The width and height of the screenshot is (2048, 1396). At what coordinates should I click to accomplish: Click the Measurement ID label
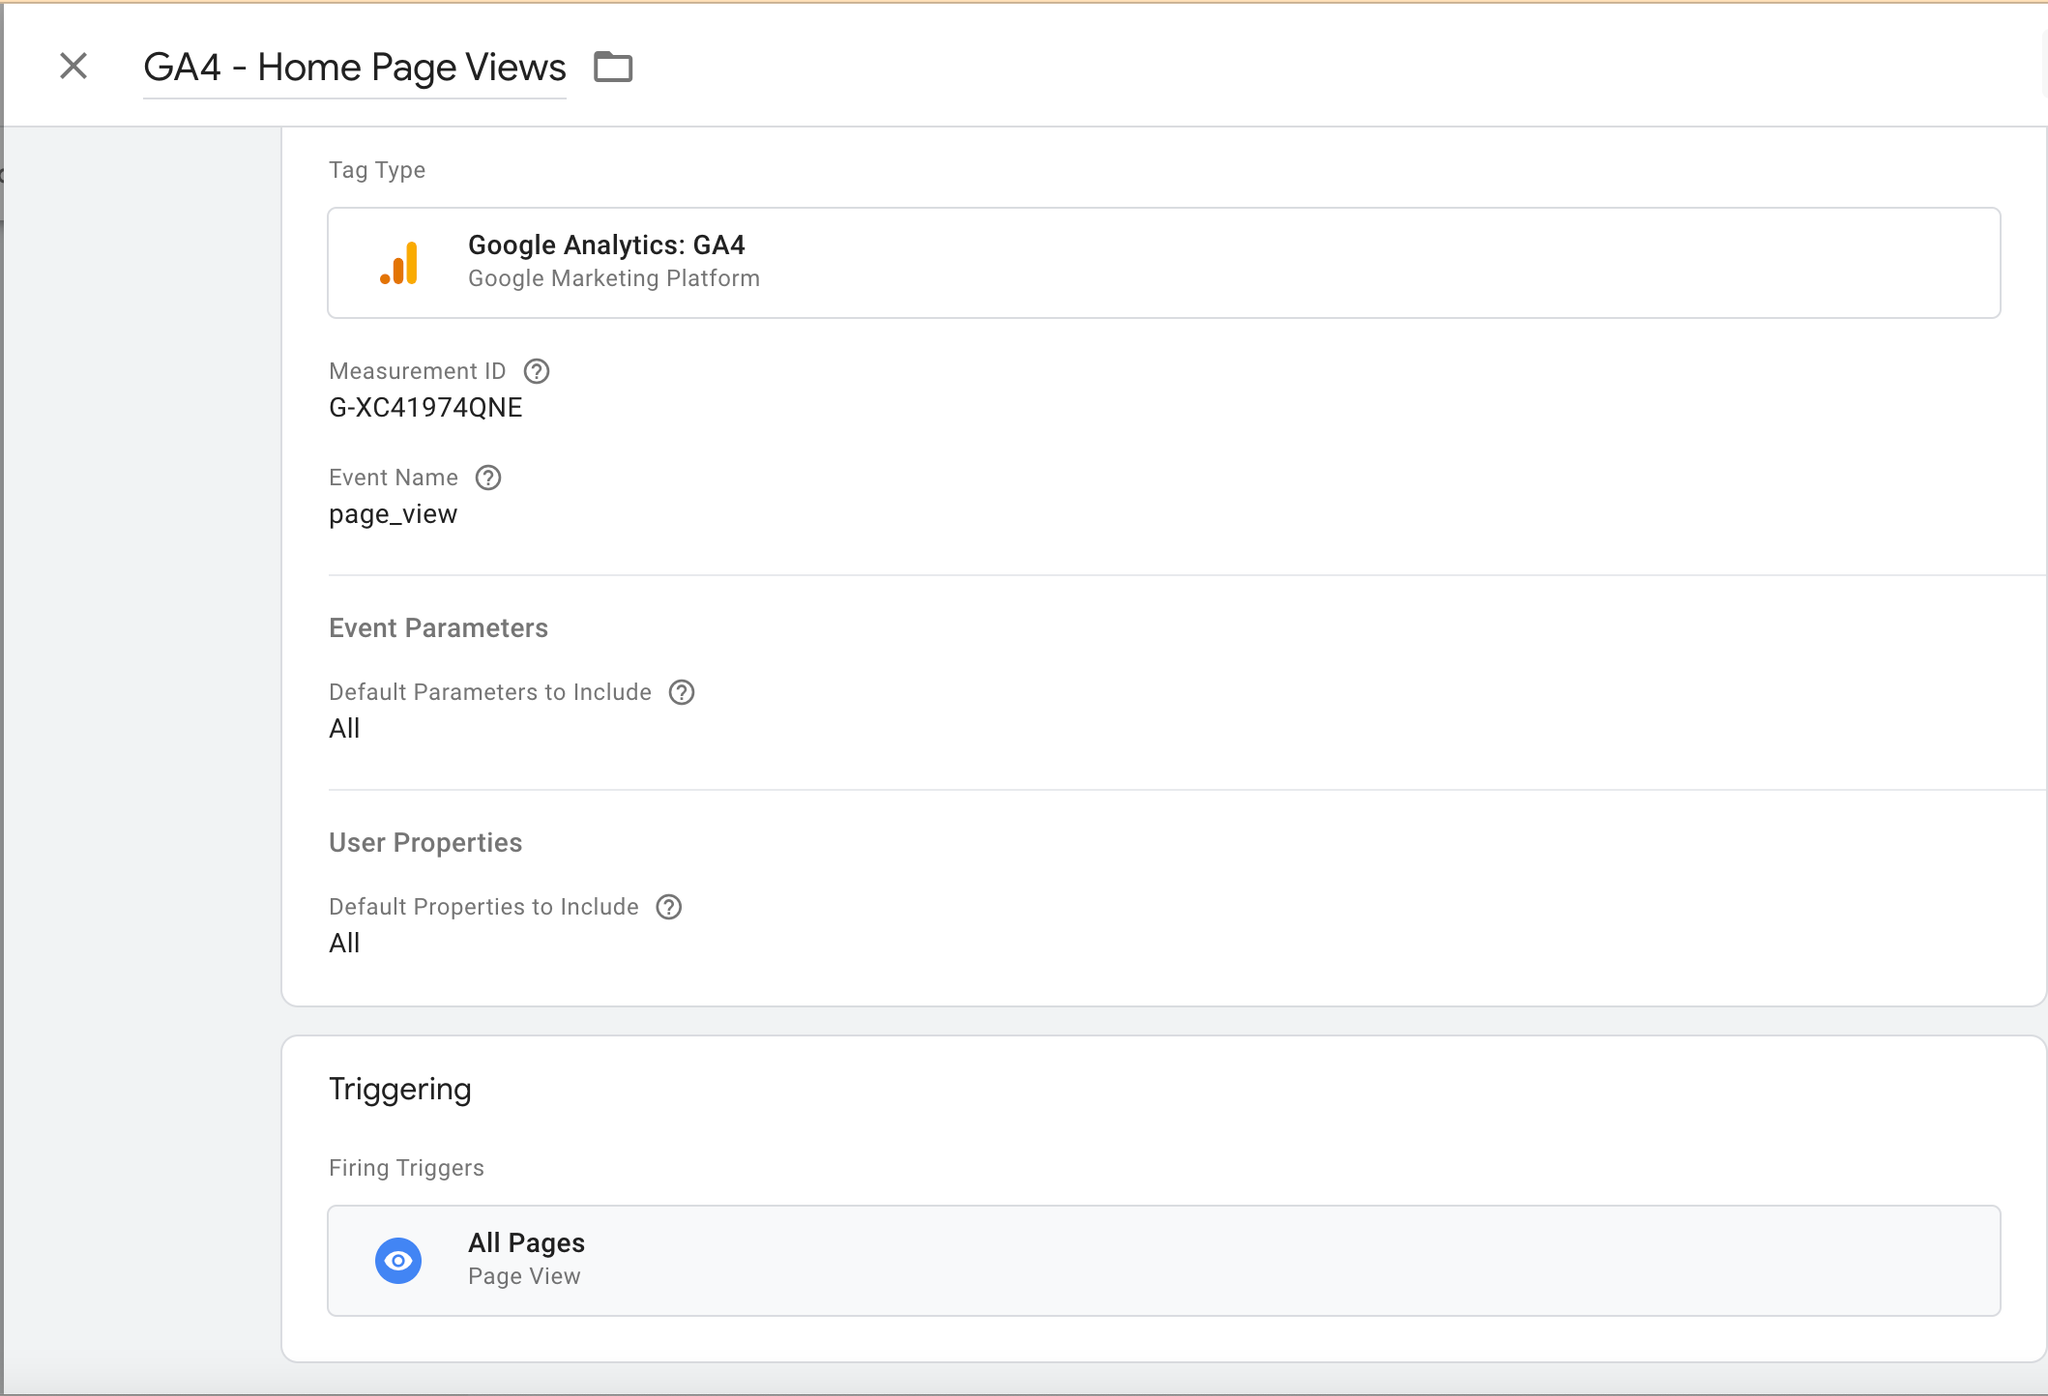pos(417,371)
